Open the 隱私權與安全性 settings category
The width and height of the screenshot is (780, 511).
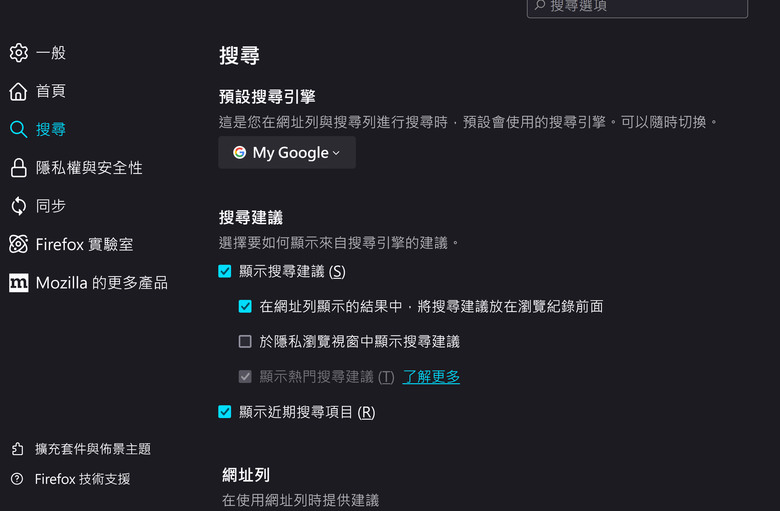tap(89, 168)
